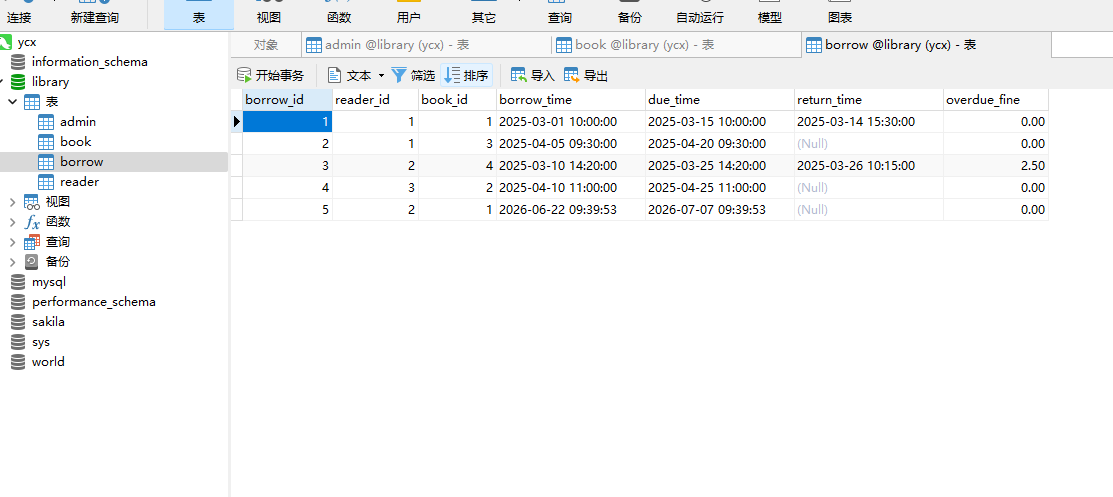The width and height of the screenshot is (1113, 497).
Task: Open the 备份 (Backup) toolbar section
Action: (x=629, y=14)
